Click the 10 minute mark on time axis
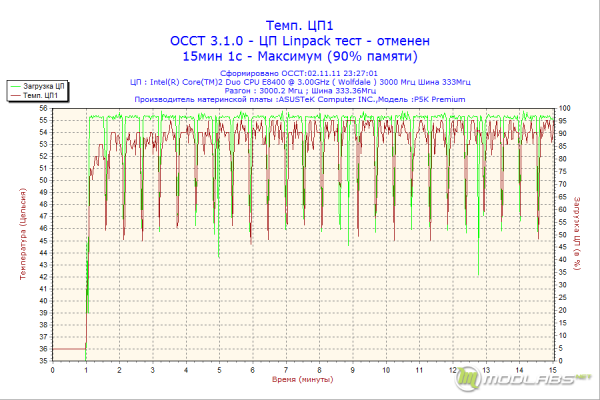This screenshot has width=600, height=400. tap(386, 370)
